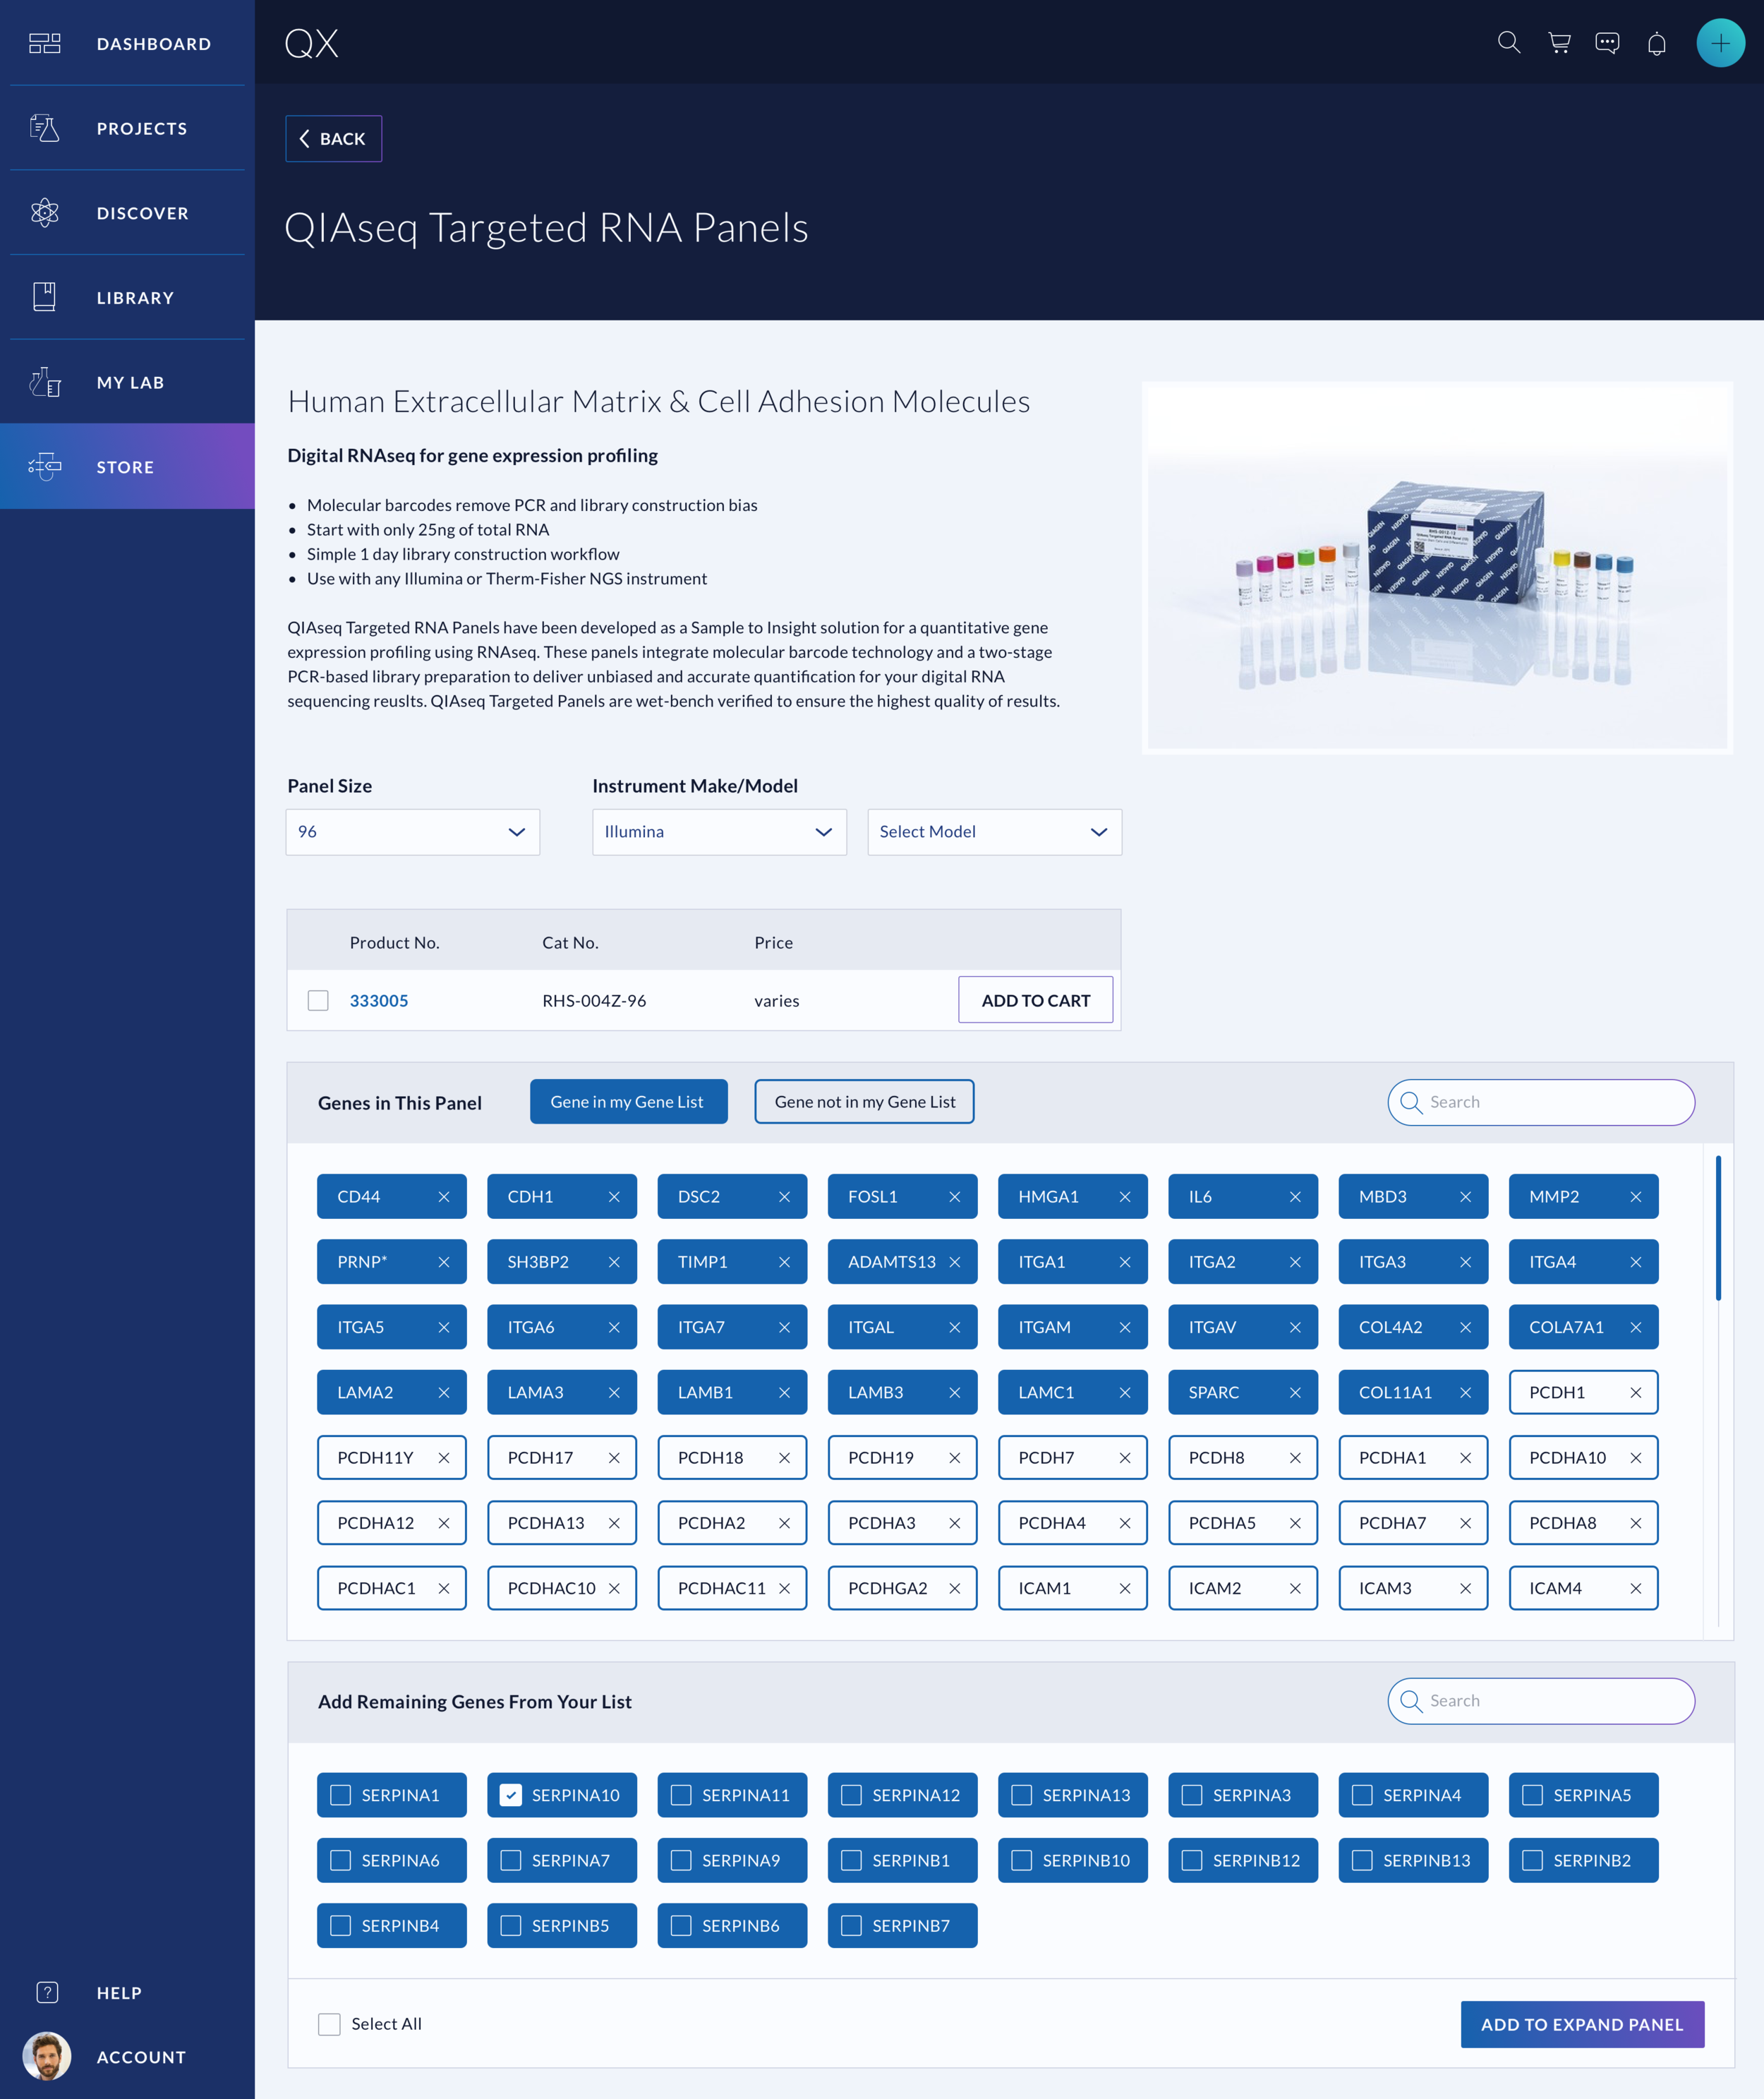Screen dimensions: 1764x2099
Task: Click the search magnifier in top bar
Action: pos(1509,43)
